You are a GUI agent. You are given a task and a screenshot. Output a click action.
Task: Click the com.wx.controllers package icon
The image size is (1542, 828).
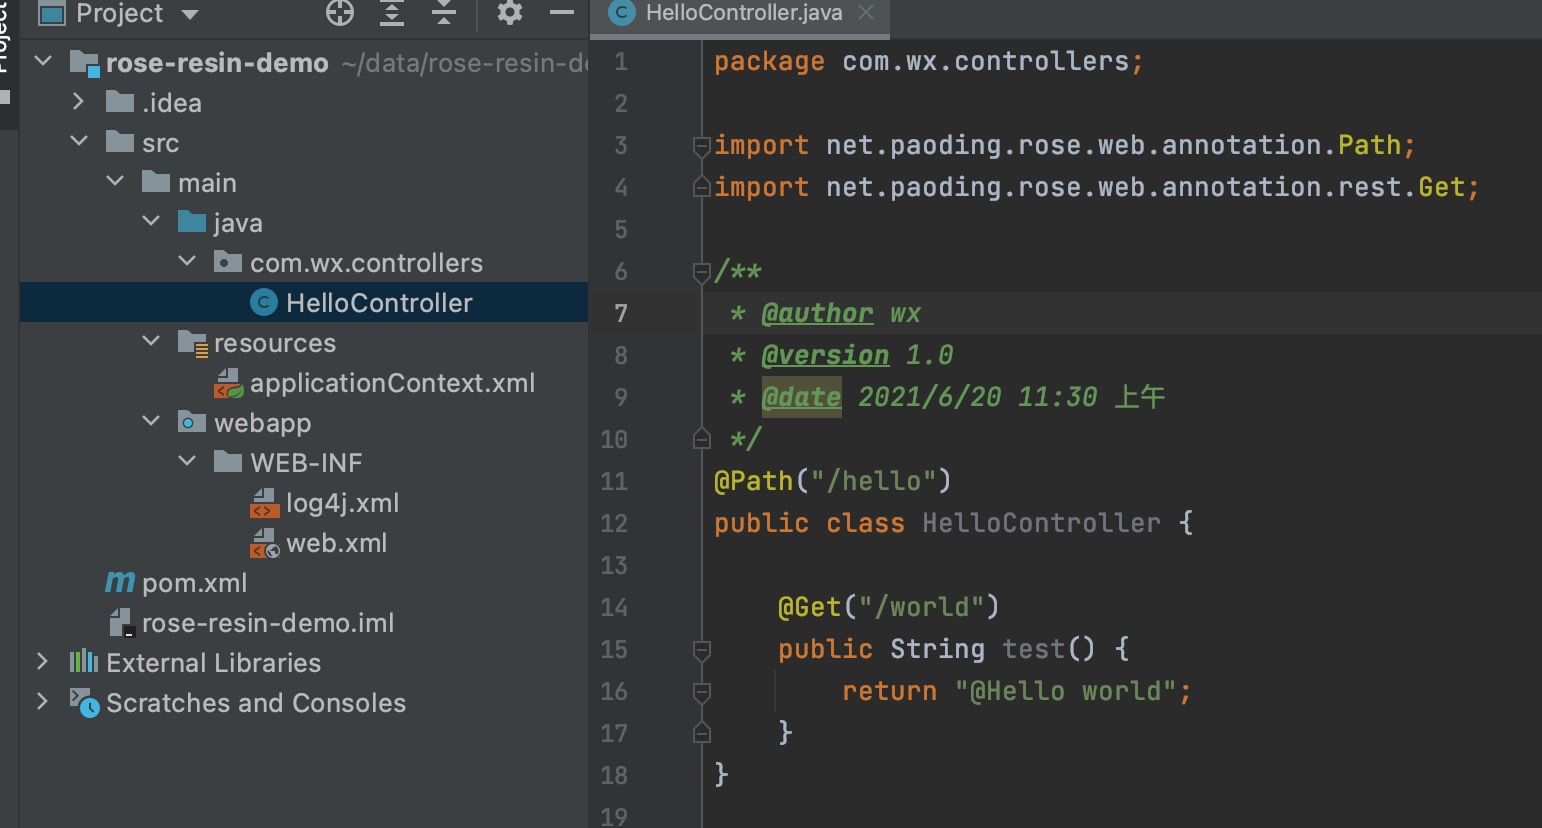click(228, 262)
